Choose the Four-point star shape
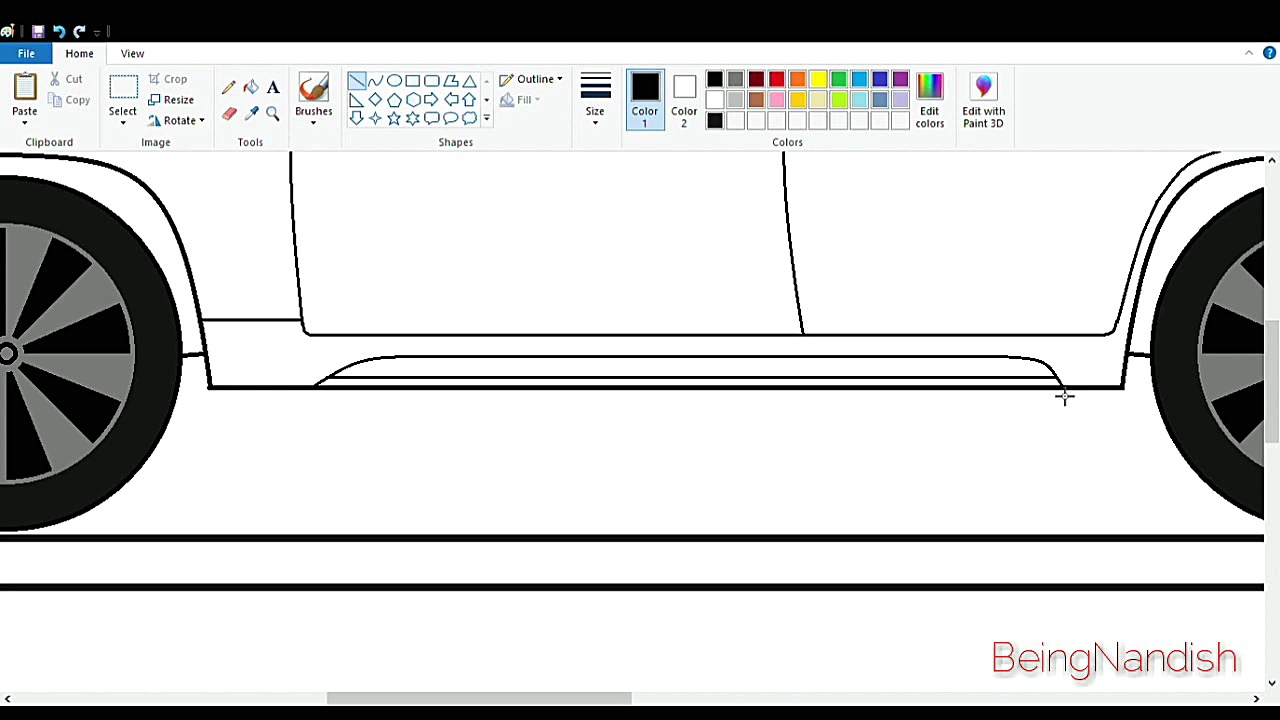1280x720 pixels. point(375,118)
